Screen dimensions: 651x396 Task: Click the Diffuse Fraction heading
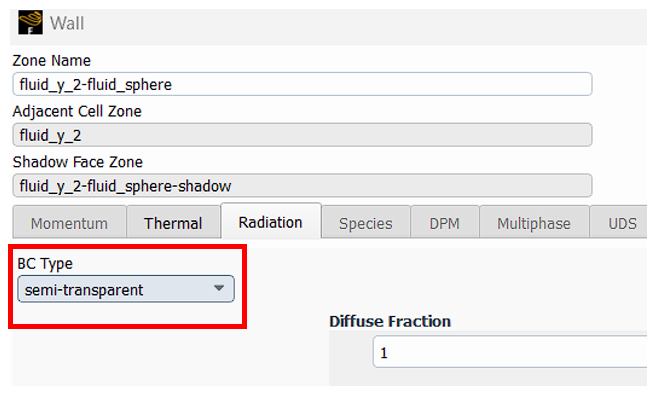pos(390,321)
